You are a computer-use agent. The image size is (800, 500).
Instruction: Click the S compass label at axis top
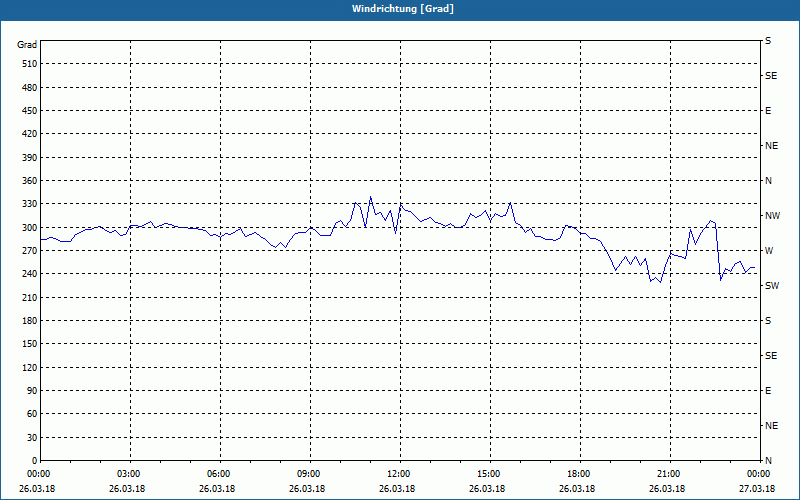[768, 41]
